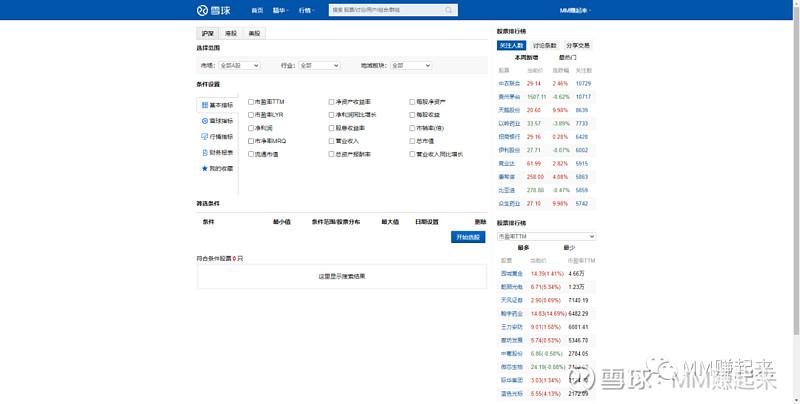The image size is (800, 404).
Task: Select the 关注人数 ranking tab
Action: (512, 45)
